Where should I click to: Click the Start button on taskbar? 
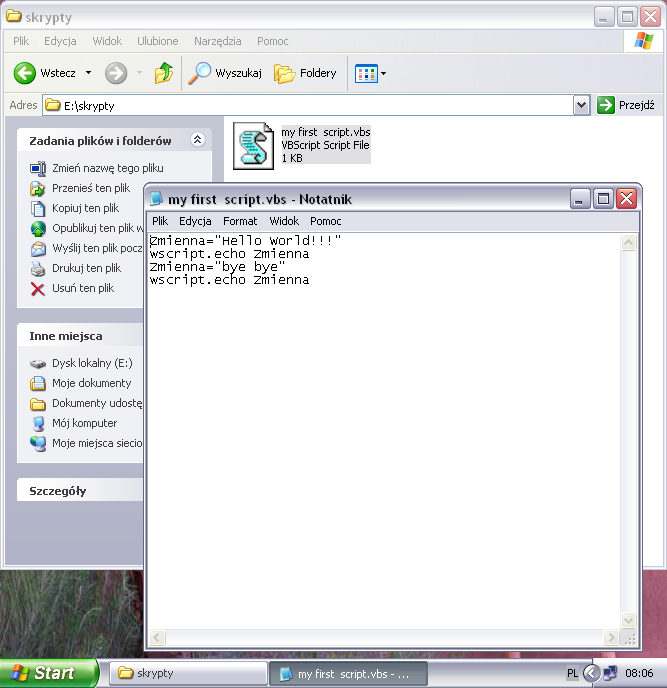48,673
